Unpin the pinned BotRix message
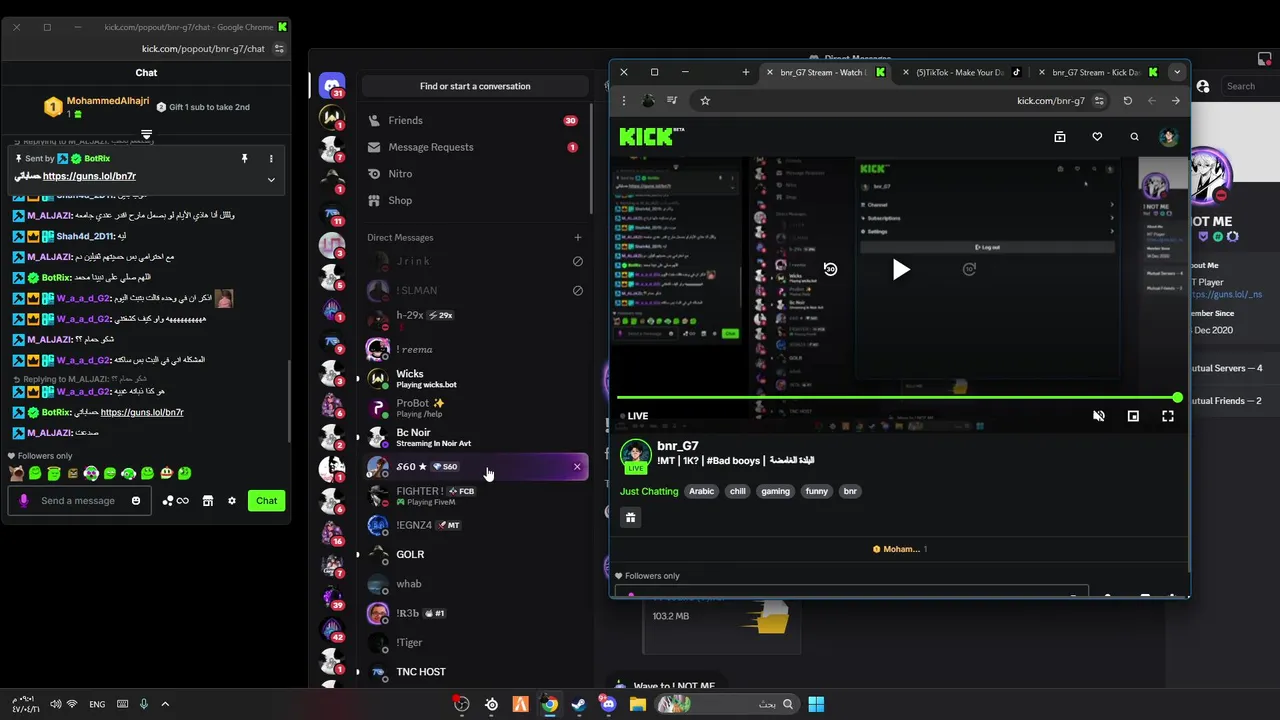This screenshot has height=720, width=1280. (244, 159)
